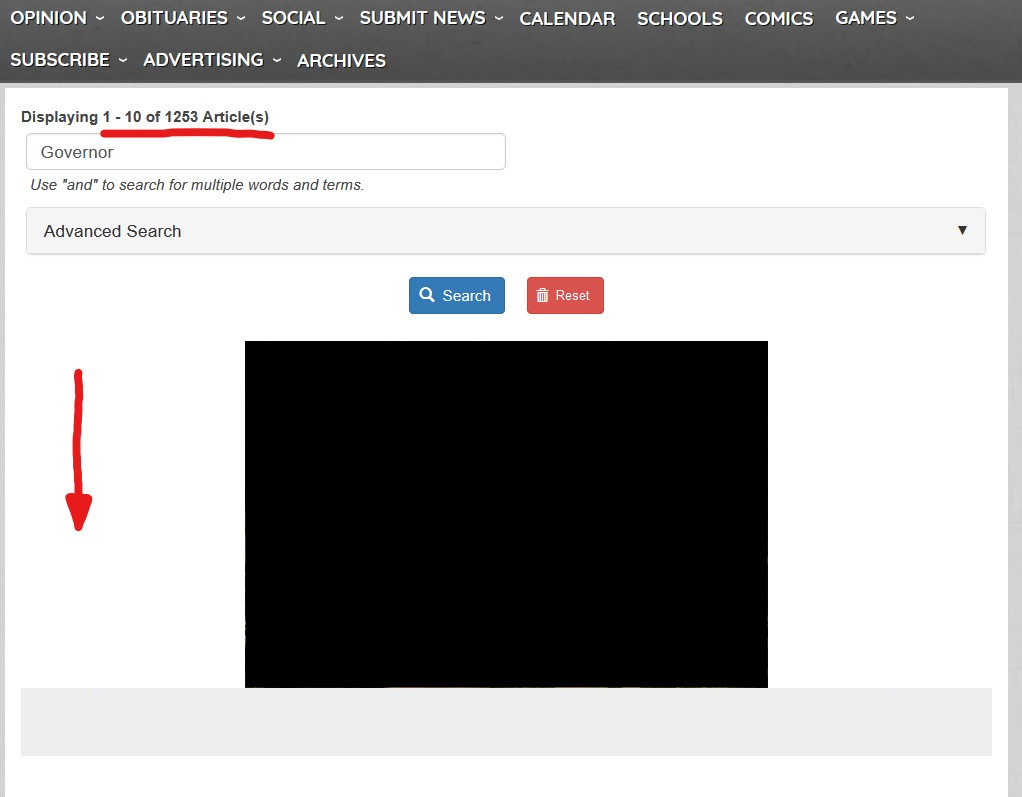Viewport: 1022px width, 797px height.
Task: Visit the Archives page
Action: (x=341, y=61)
